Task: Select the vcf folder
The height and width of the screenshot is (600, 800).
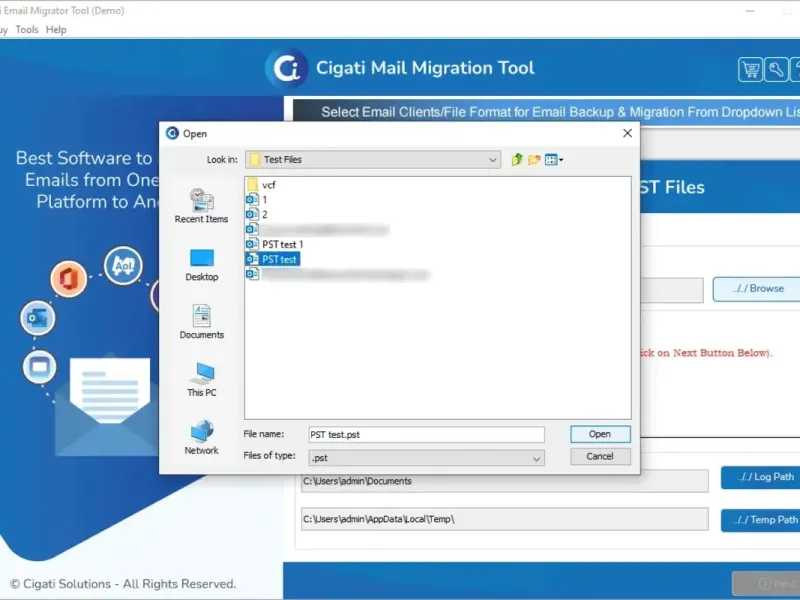Action: [262, 185]
